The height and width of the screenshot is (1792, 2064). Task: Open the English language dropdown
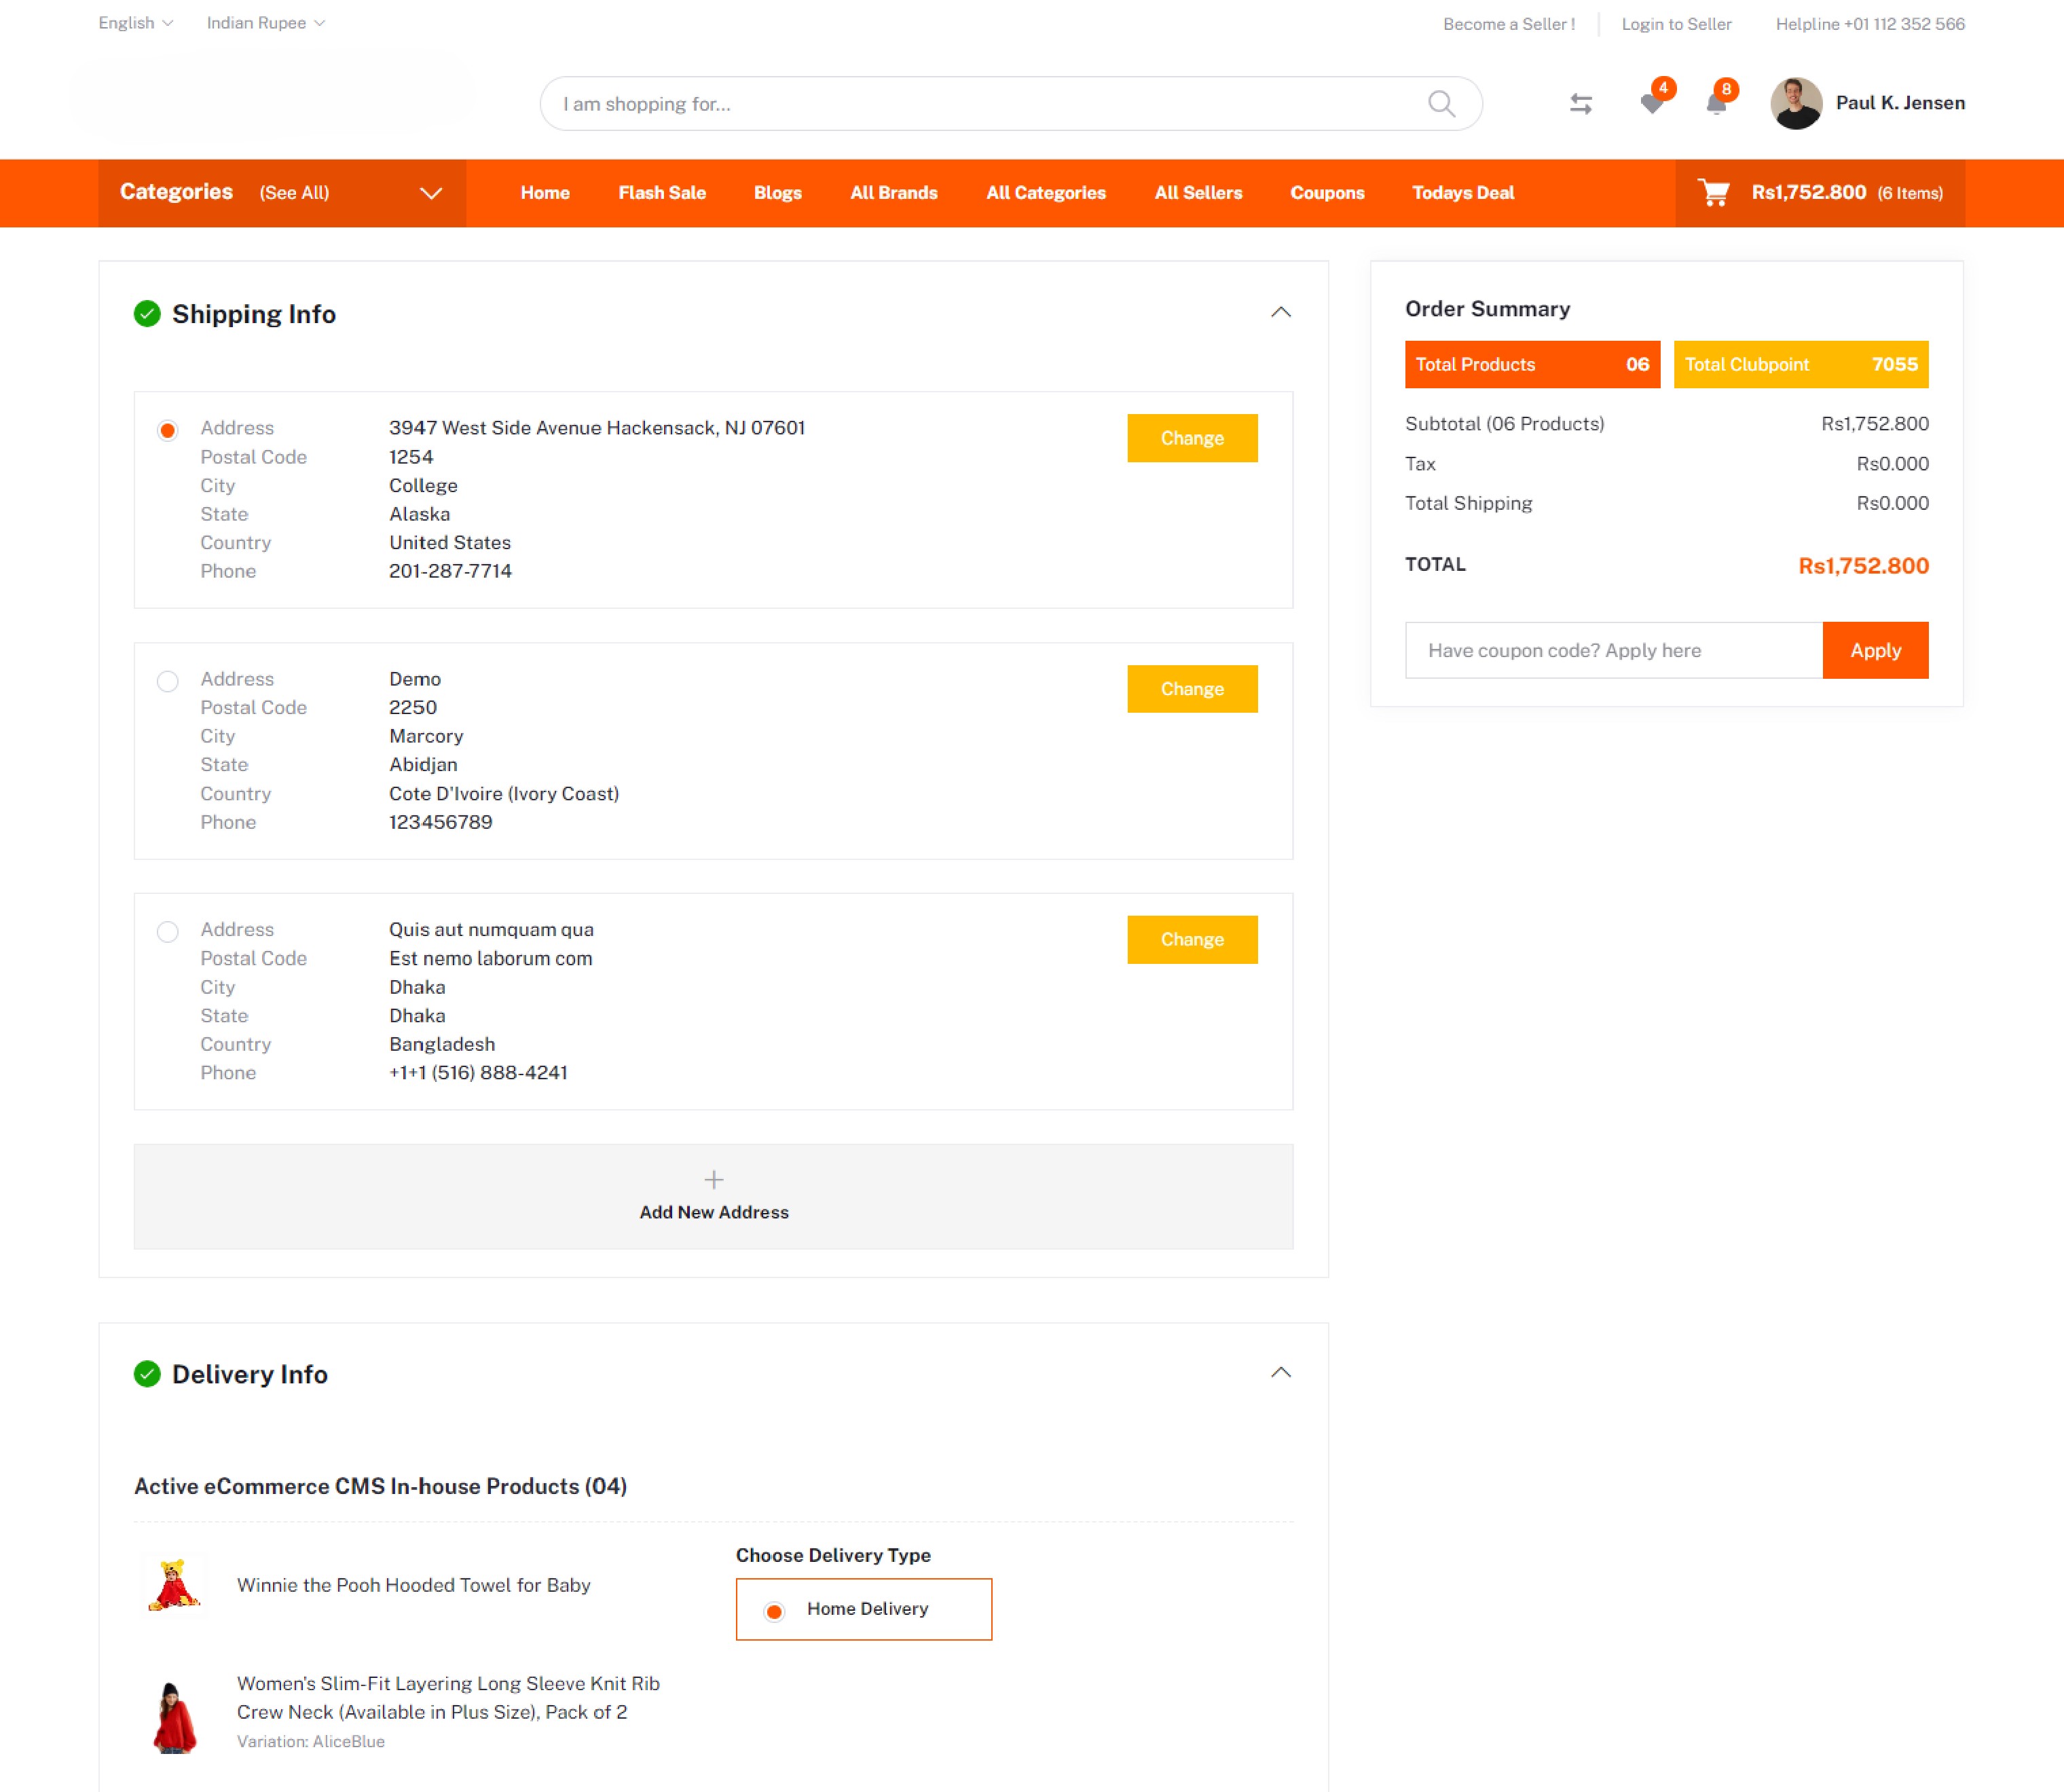click(x=135, y=23)
